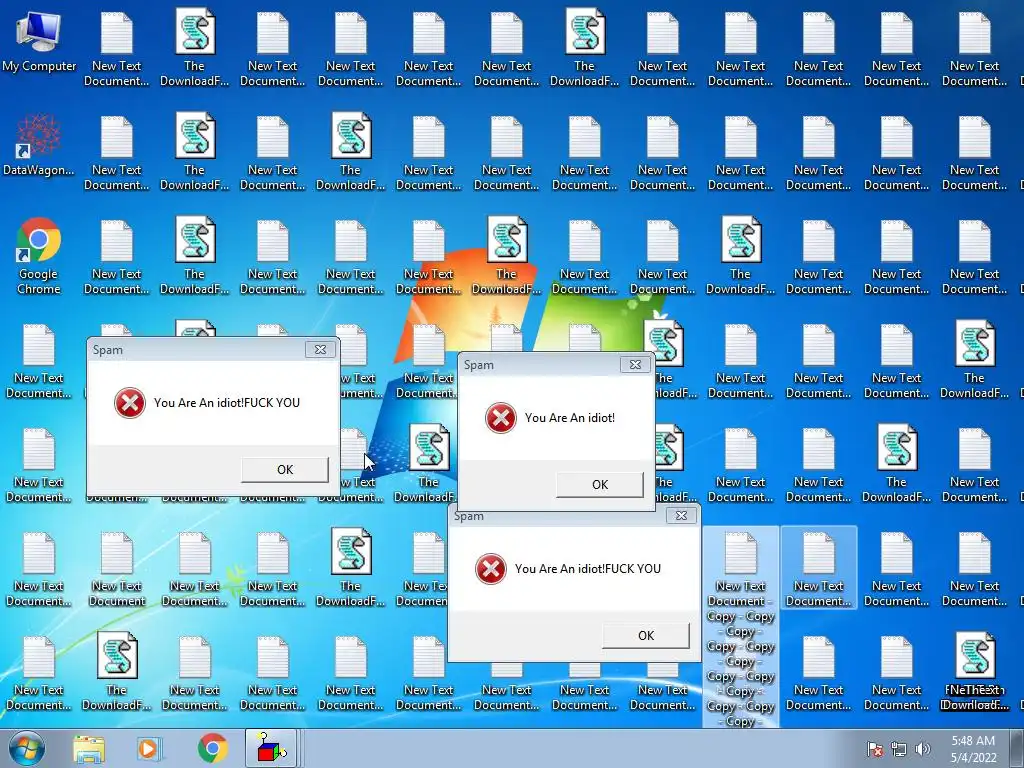Open the volume speaker tray icon
Viewport: 1024px width, 768px height.
pyautogui.click(x=923, y=749)
